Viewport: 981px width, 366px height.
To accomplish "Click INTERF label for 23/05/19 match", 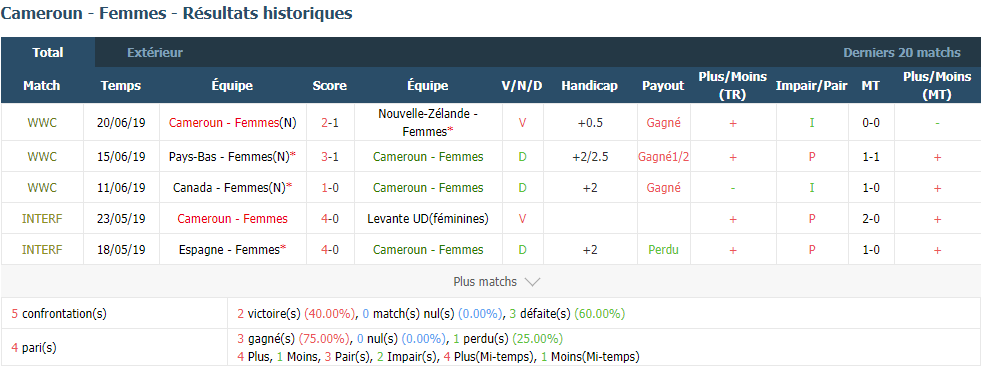I will (42, 219).
